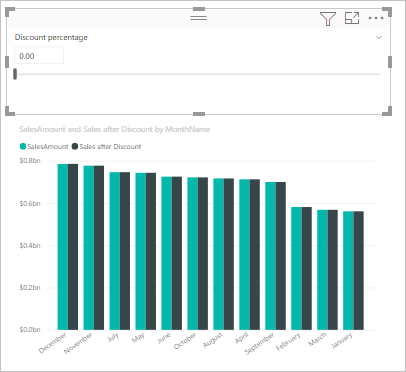Image resolution: width=406 pixels, height=372 pixels.
Task: Select March's dark Sales after Discount bar
Action: pyautogui.click(x=333, y=270)
